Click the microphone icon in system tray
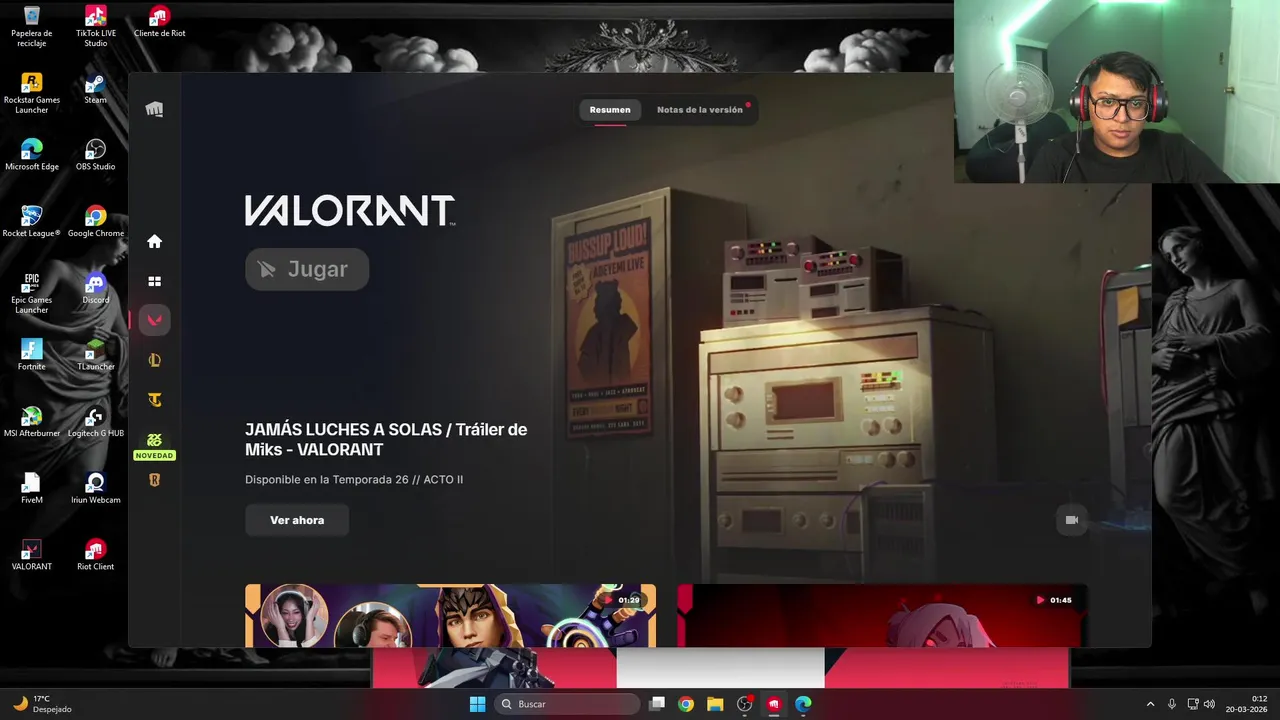Screen dimensions: 1280x720 (1172, 704)
